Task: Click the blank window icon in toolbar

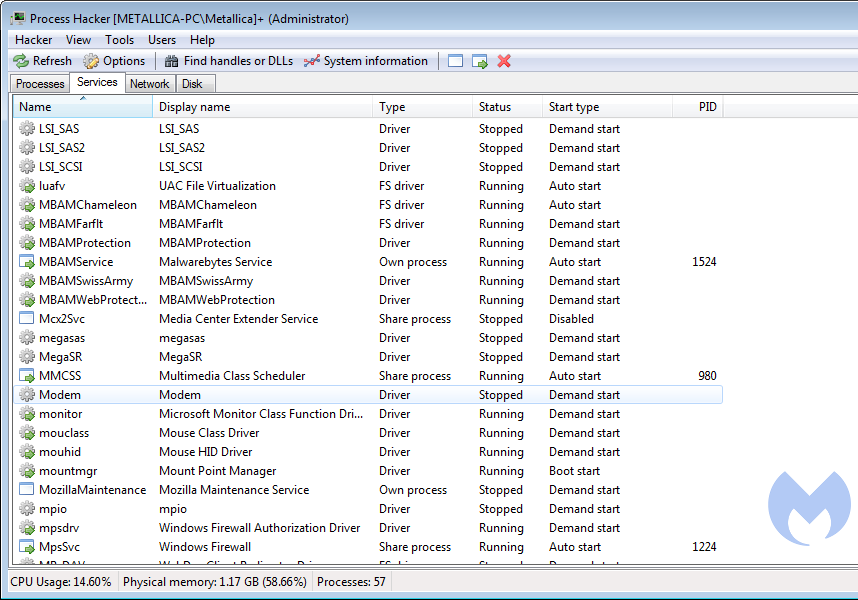Action: tap(455, 61)
